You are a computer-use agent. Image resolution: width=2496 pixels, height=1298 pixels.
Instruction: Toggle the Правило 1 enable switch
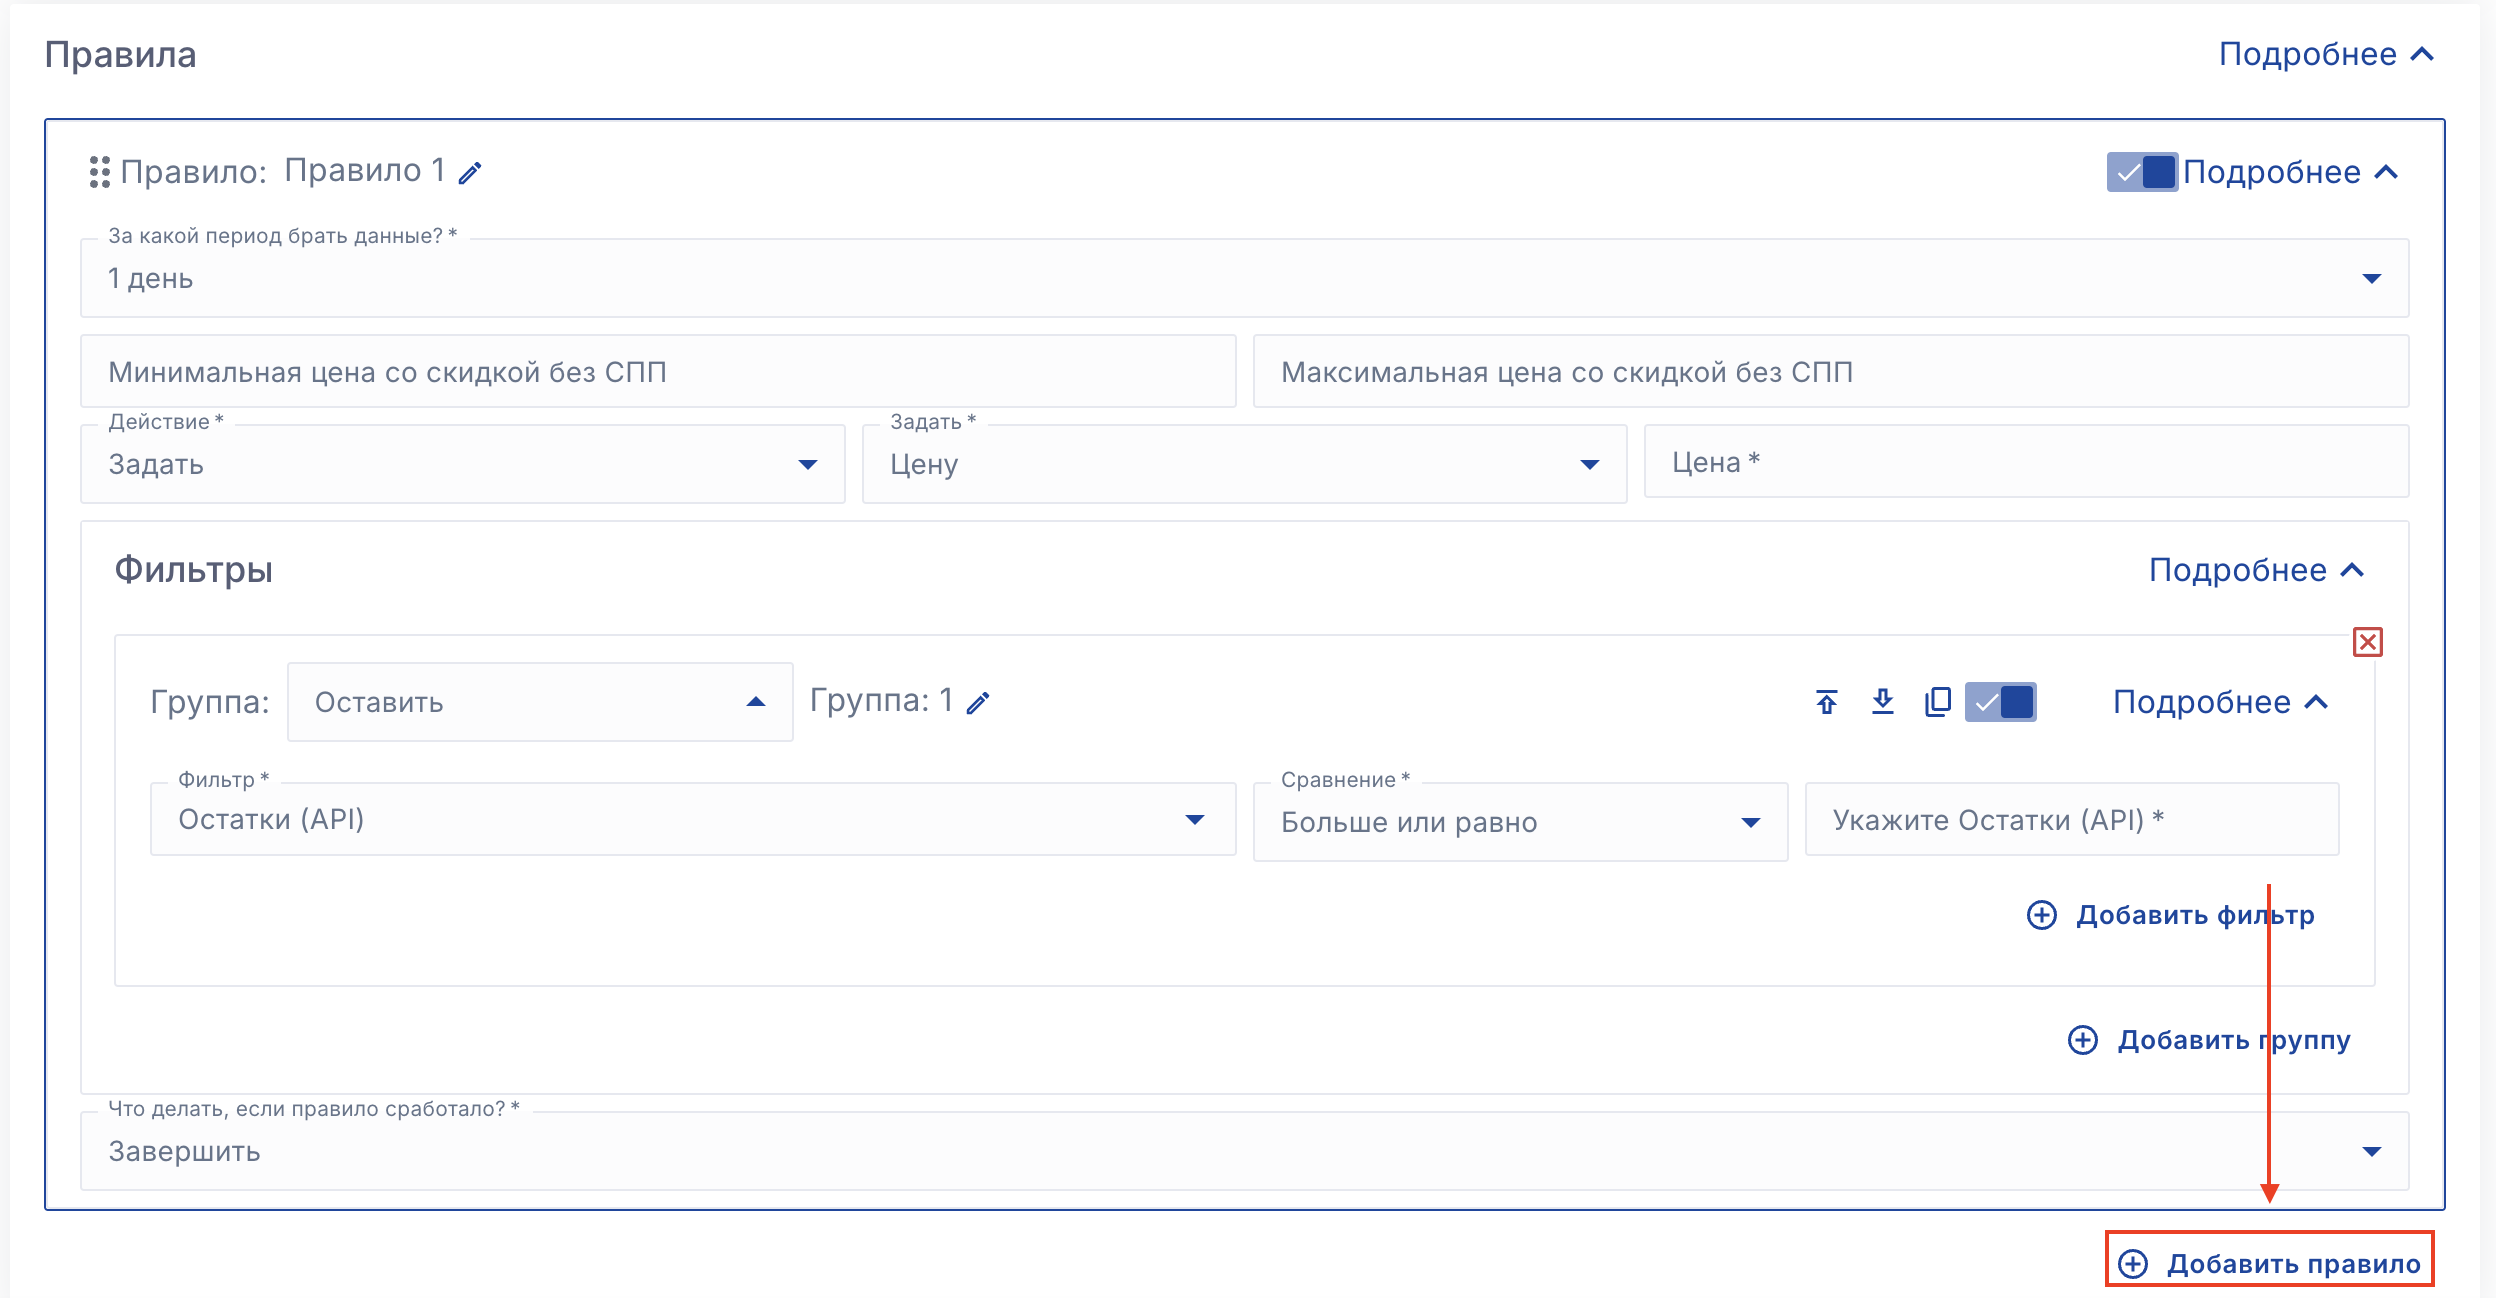2141,172
